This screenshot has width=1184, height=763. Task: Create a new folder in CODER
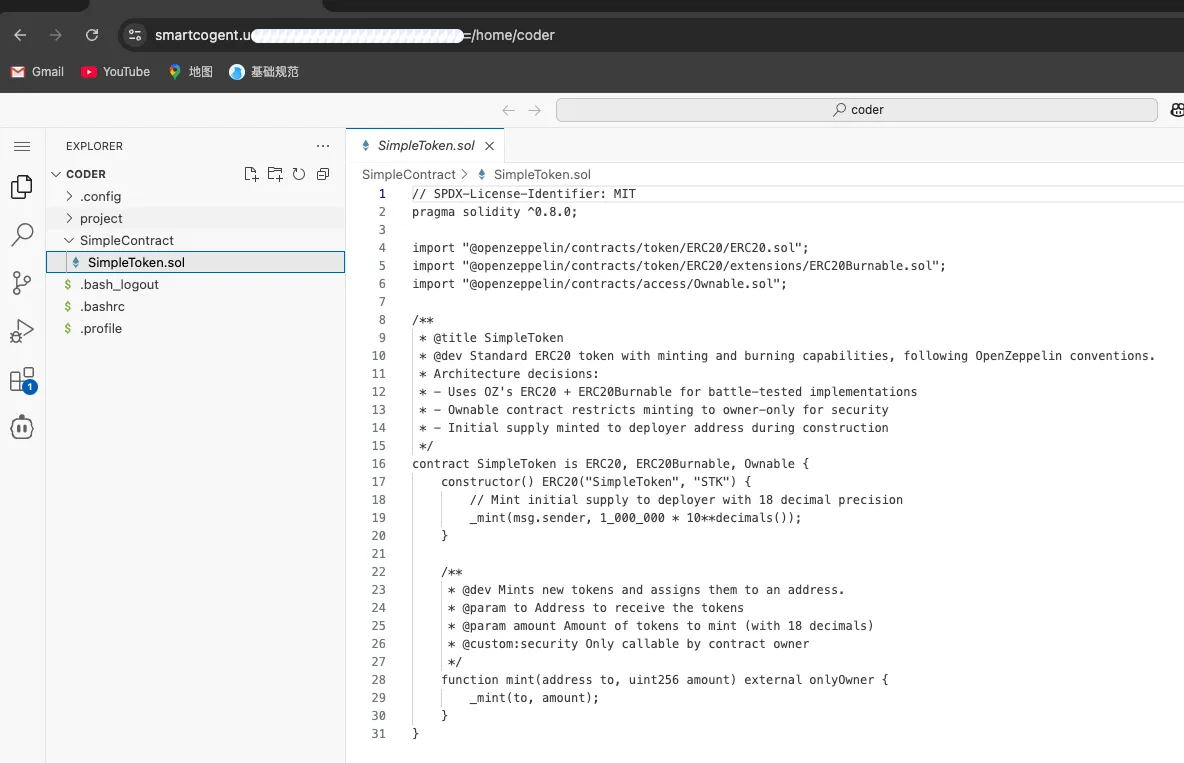[276, 175]
